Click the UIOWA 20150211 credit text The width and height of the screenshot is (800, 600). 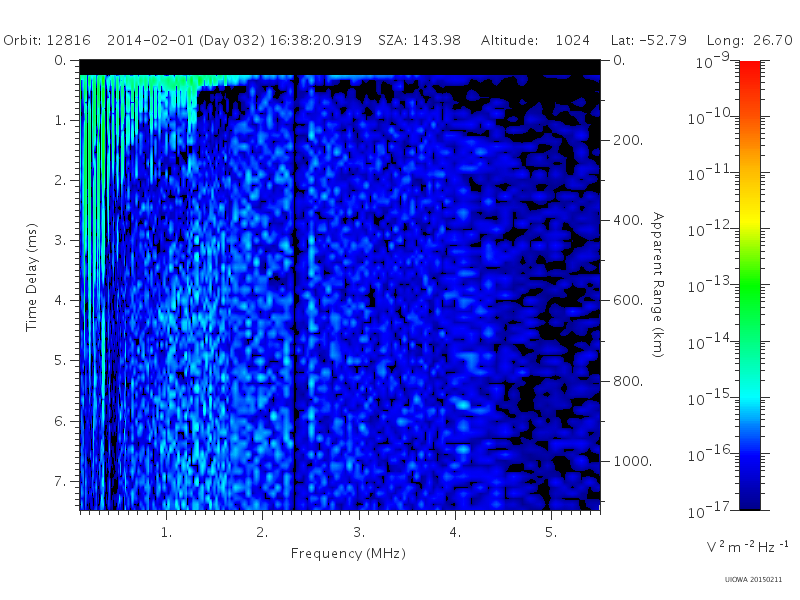click(753, 580)
